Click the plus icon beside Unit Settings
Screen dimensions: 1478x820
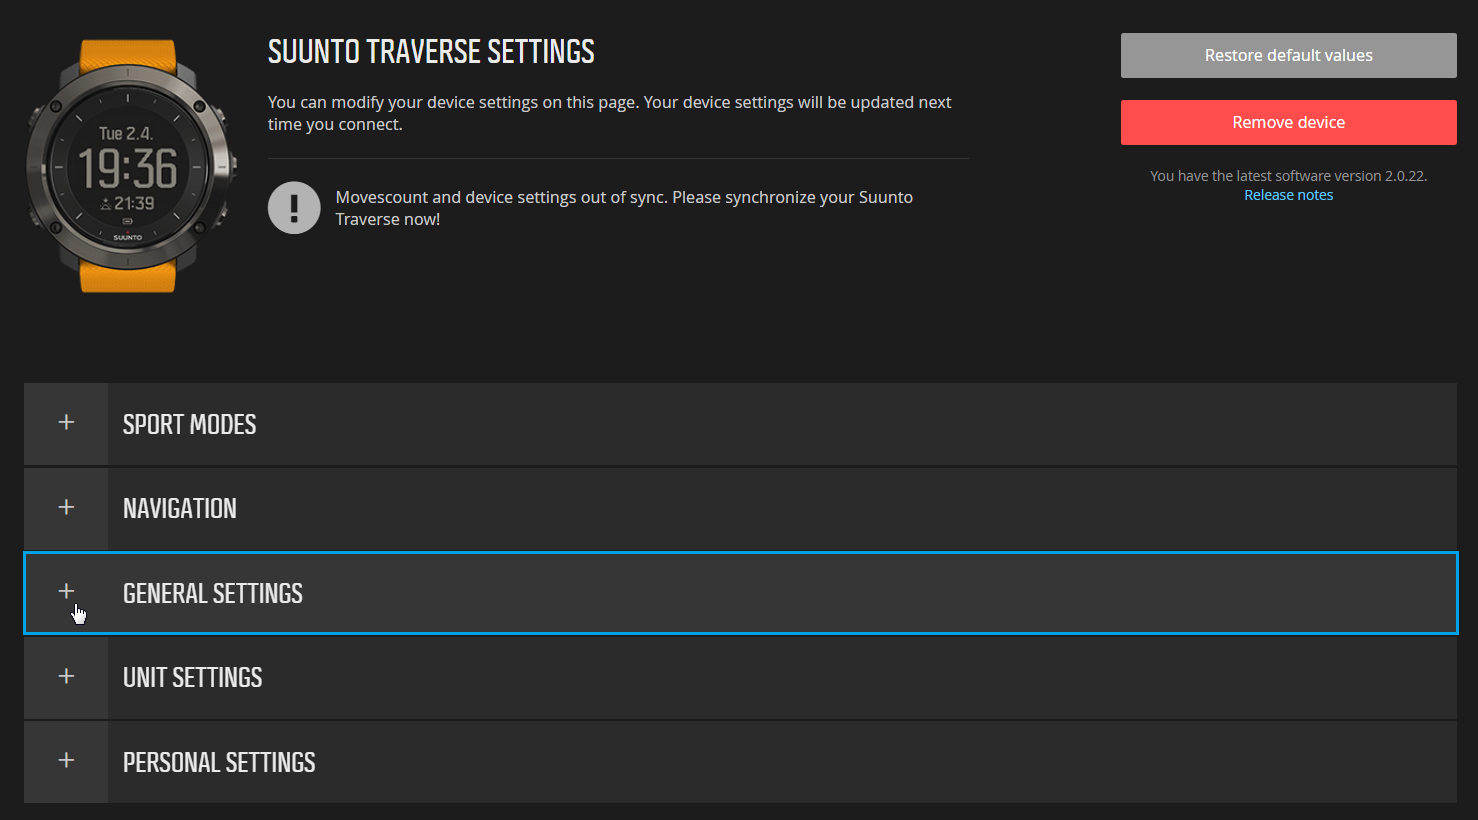point(66,677)
